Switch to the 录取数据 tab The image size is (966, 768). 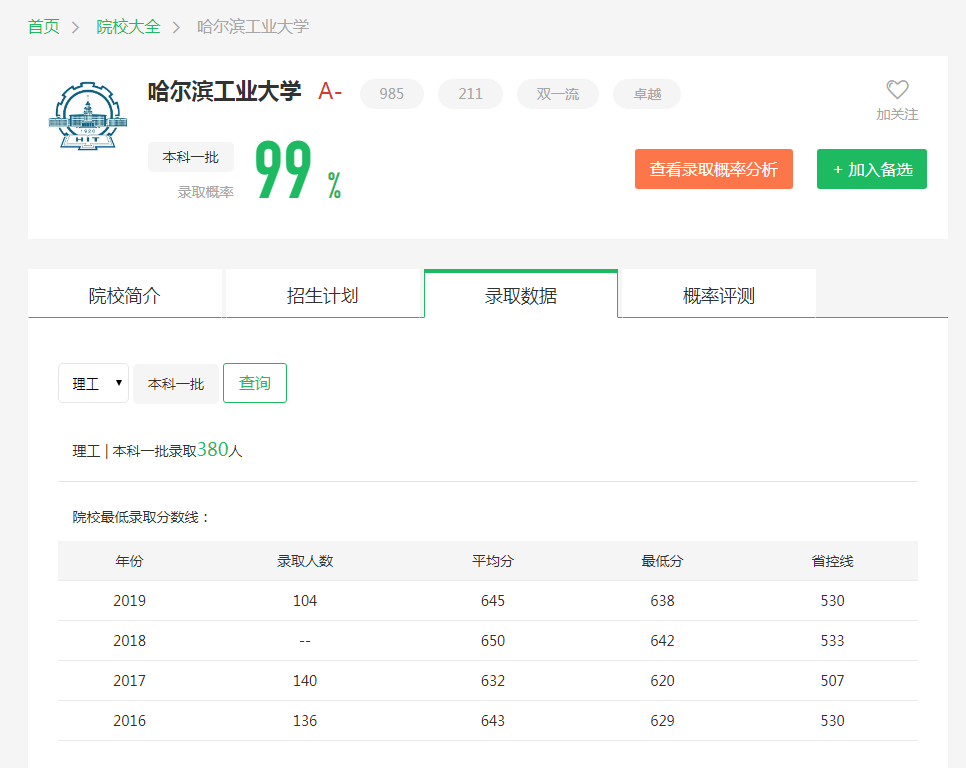pyautogui.click(x=521, y=295)
